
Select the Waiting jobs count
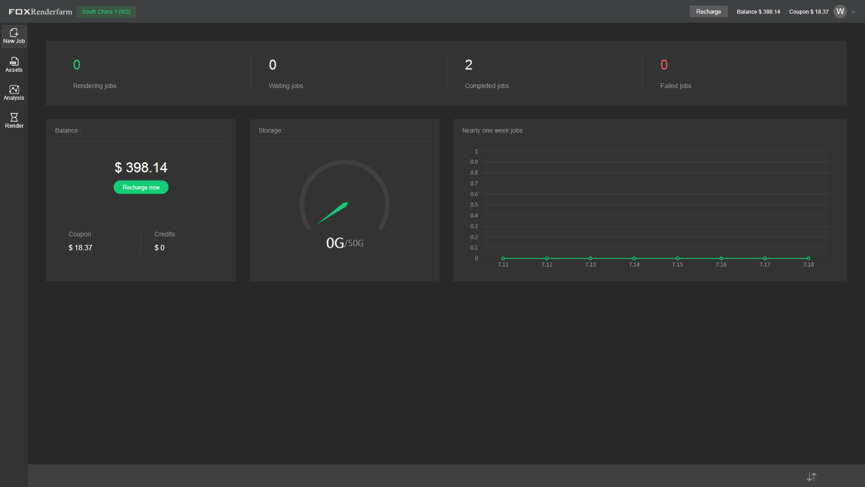point(273,65)
